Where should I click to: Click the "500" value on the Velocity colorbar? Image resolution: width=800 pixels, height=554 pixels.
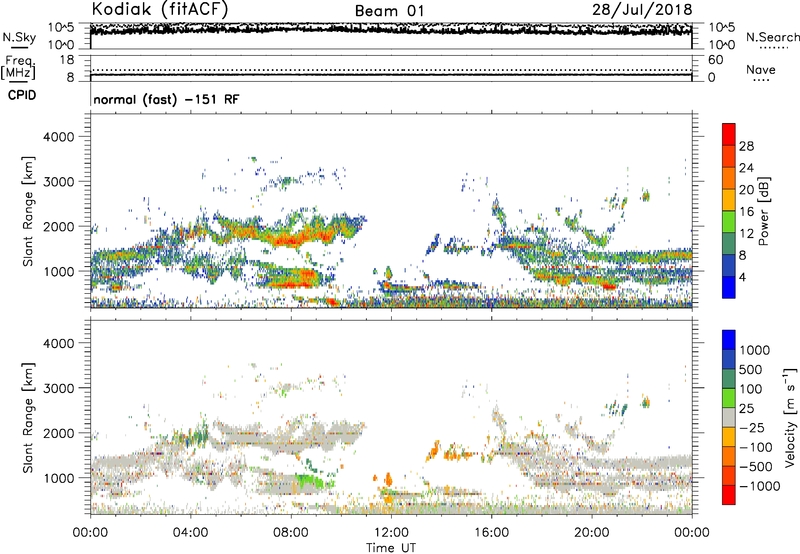tap(751, 369)
